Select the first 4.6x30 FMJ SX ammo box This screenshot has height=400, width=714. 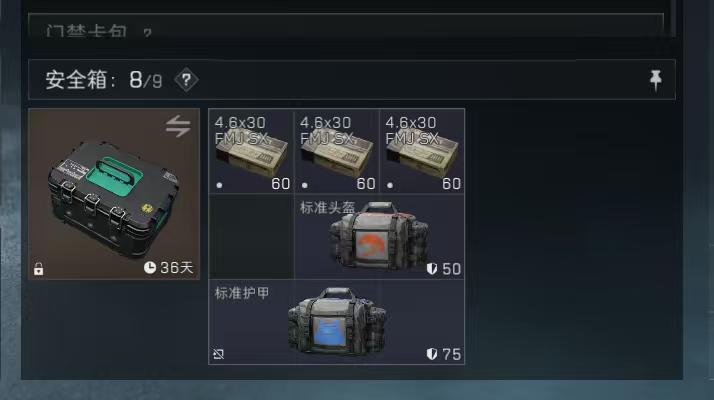(x=251, y=151)
